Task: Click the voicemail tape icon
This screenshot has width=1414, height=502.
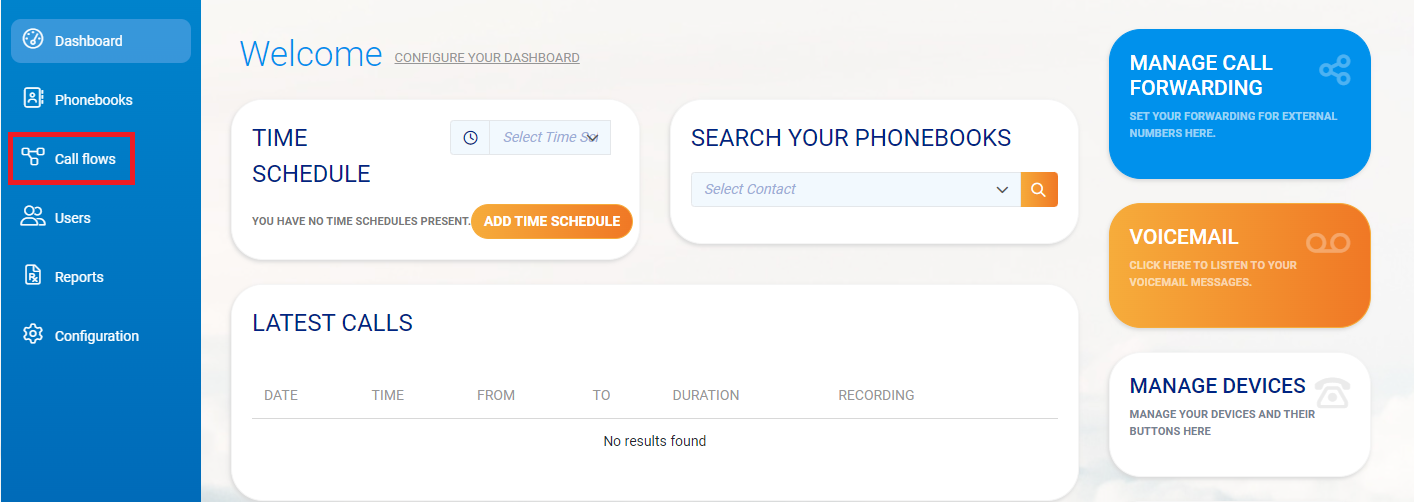Action: pyautogui.click(x=1328, y=243)
